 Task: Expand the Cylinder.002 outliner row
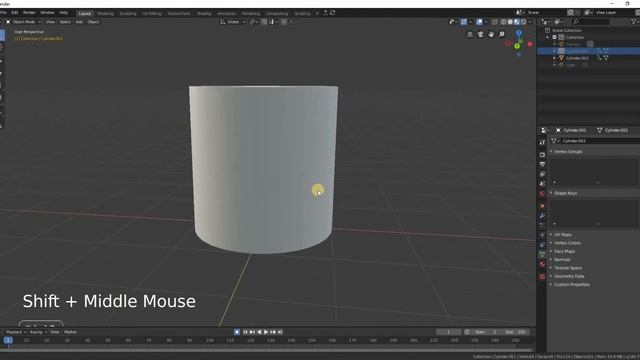point(554,58)
